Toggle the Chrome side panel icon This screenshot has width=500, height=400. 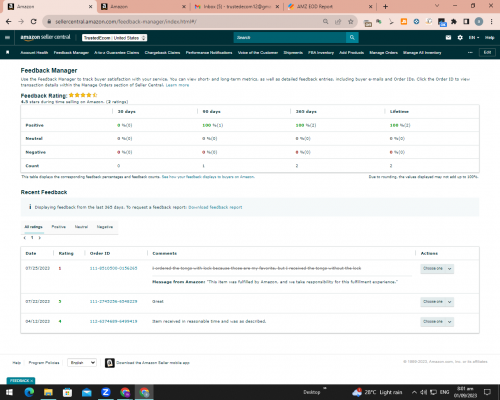pos(466,21)
